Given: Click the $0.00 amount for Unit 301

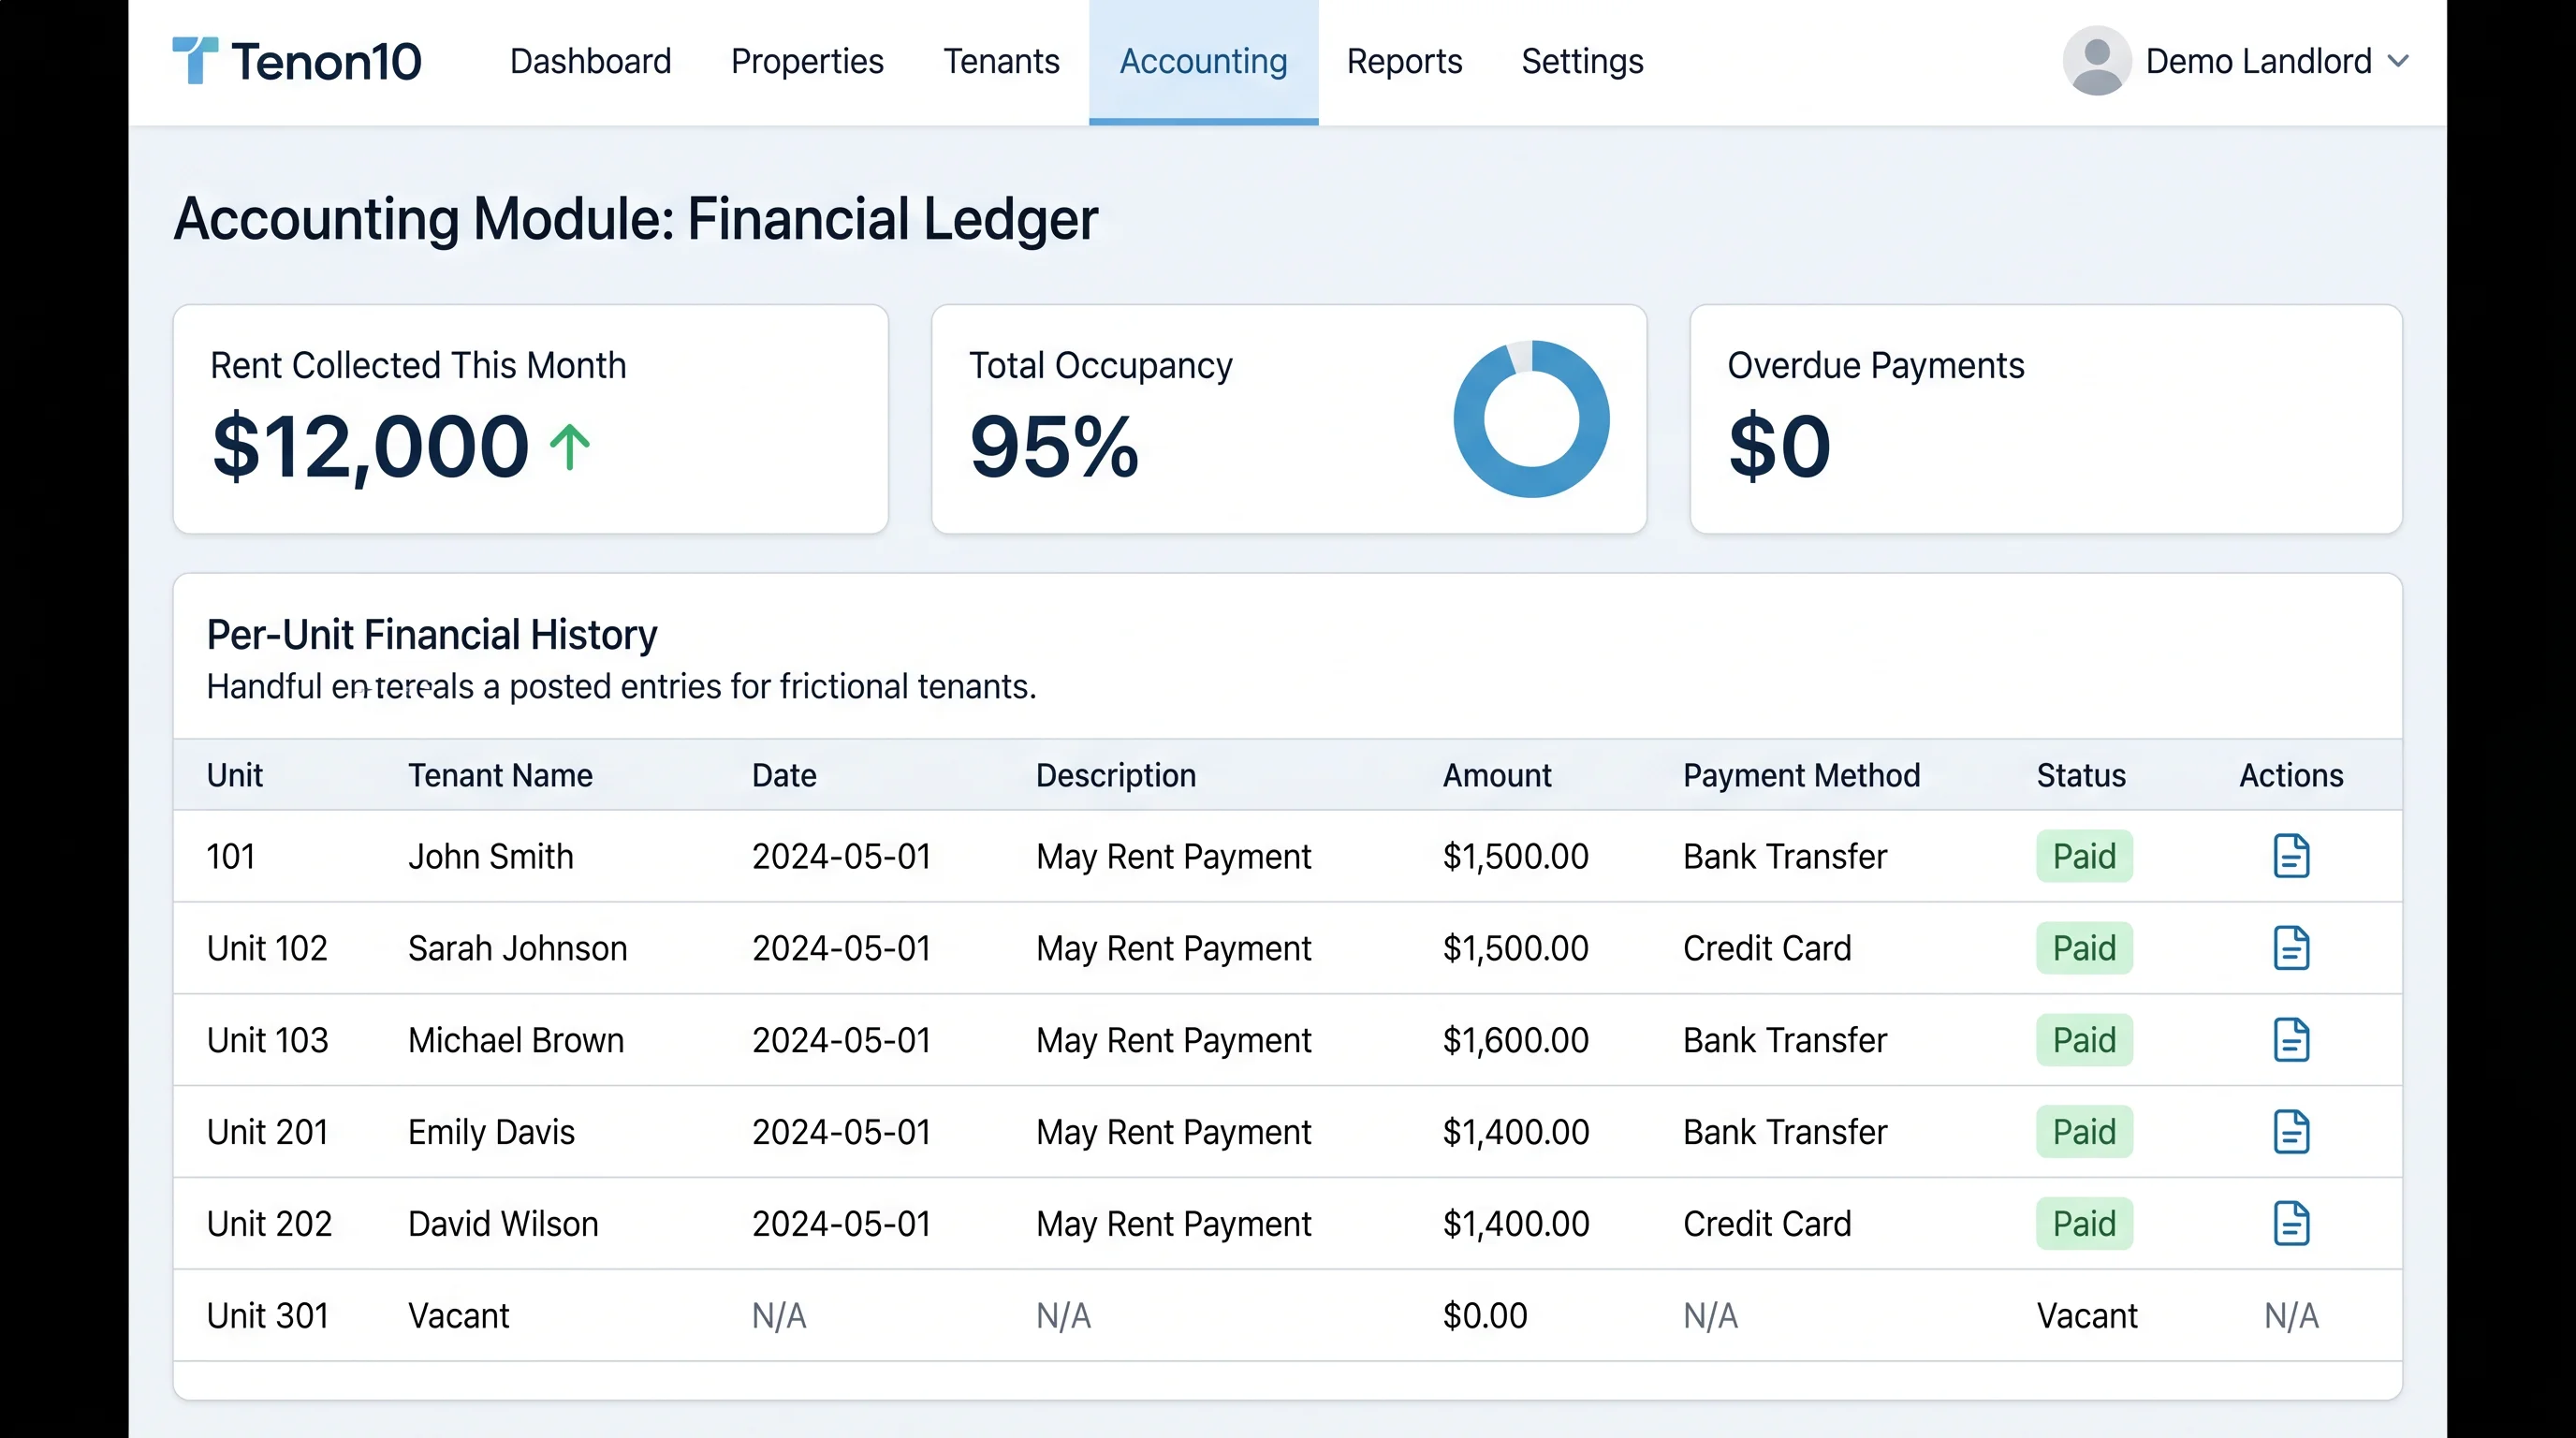Looking at the screenshot, I should click(x=1484, y=1316).
